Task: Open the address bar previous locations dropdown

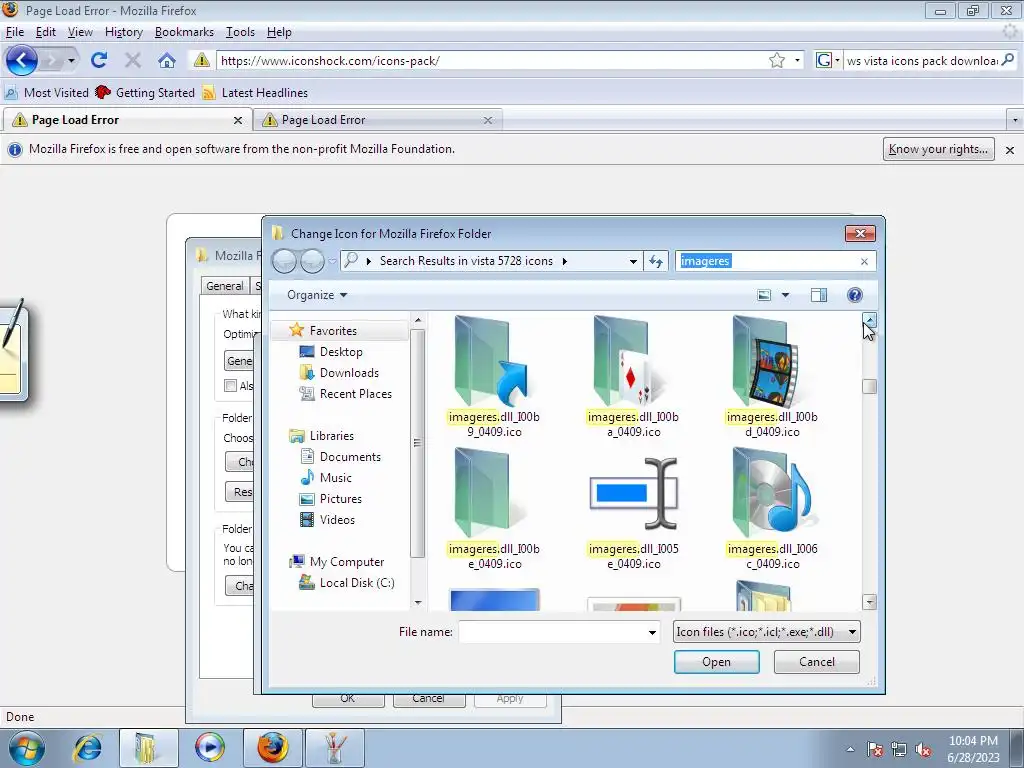Action: click(633, 261)
